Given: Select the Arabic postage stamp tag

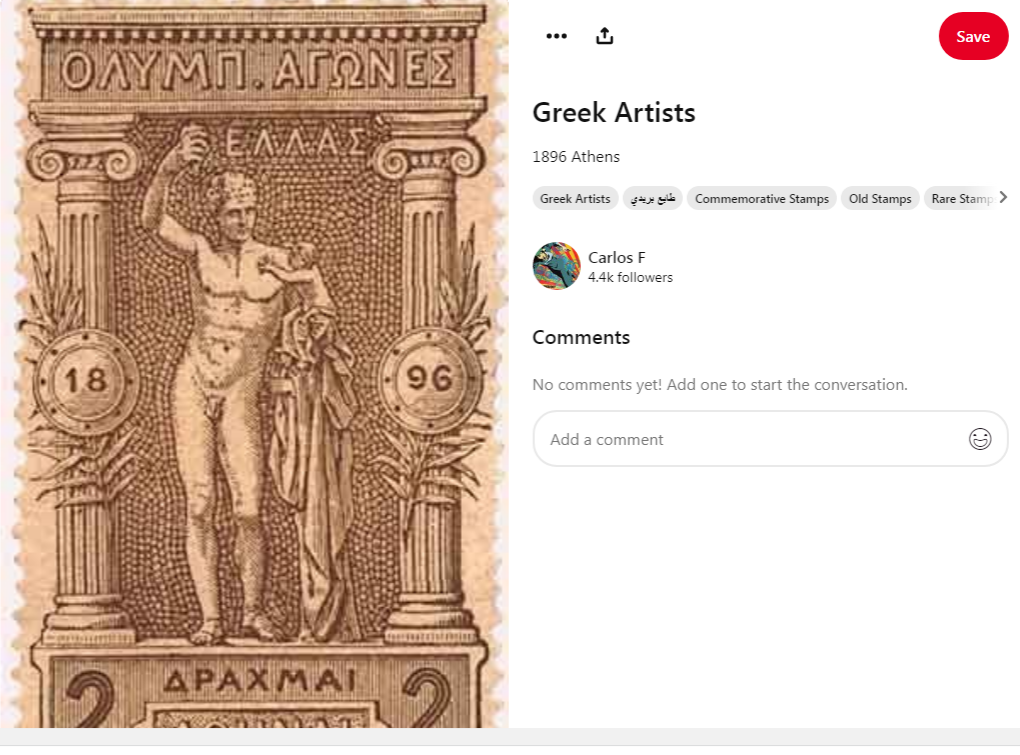Looking at the screenshot, I should pyautogui.click(x=652, y=198).
